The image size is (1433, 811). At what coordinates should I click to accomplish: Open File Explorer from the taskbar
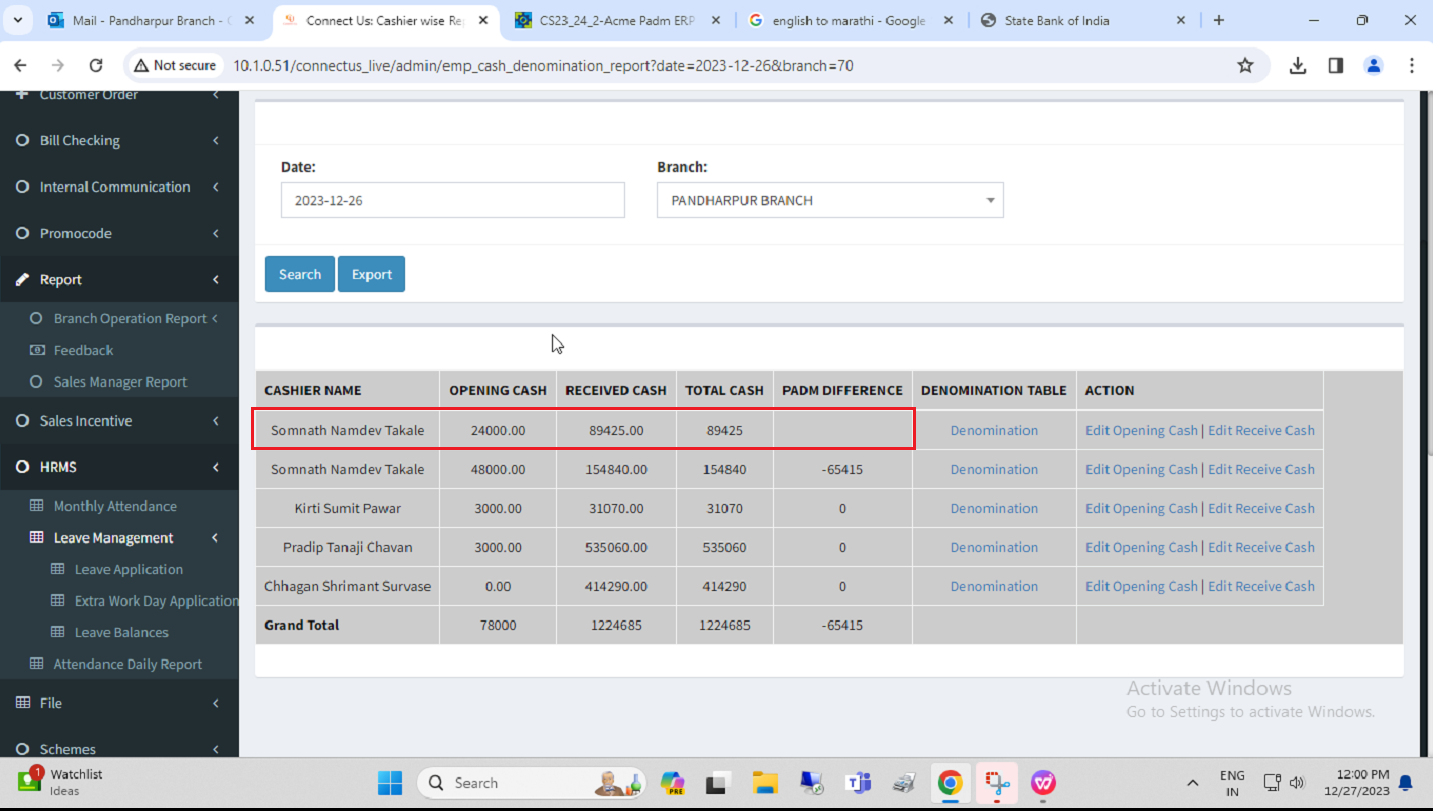coord(765,782)
